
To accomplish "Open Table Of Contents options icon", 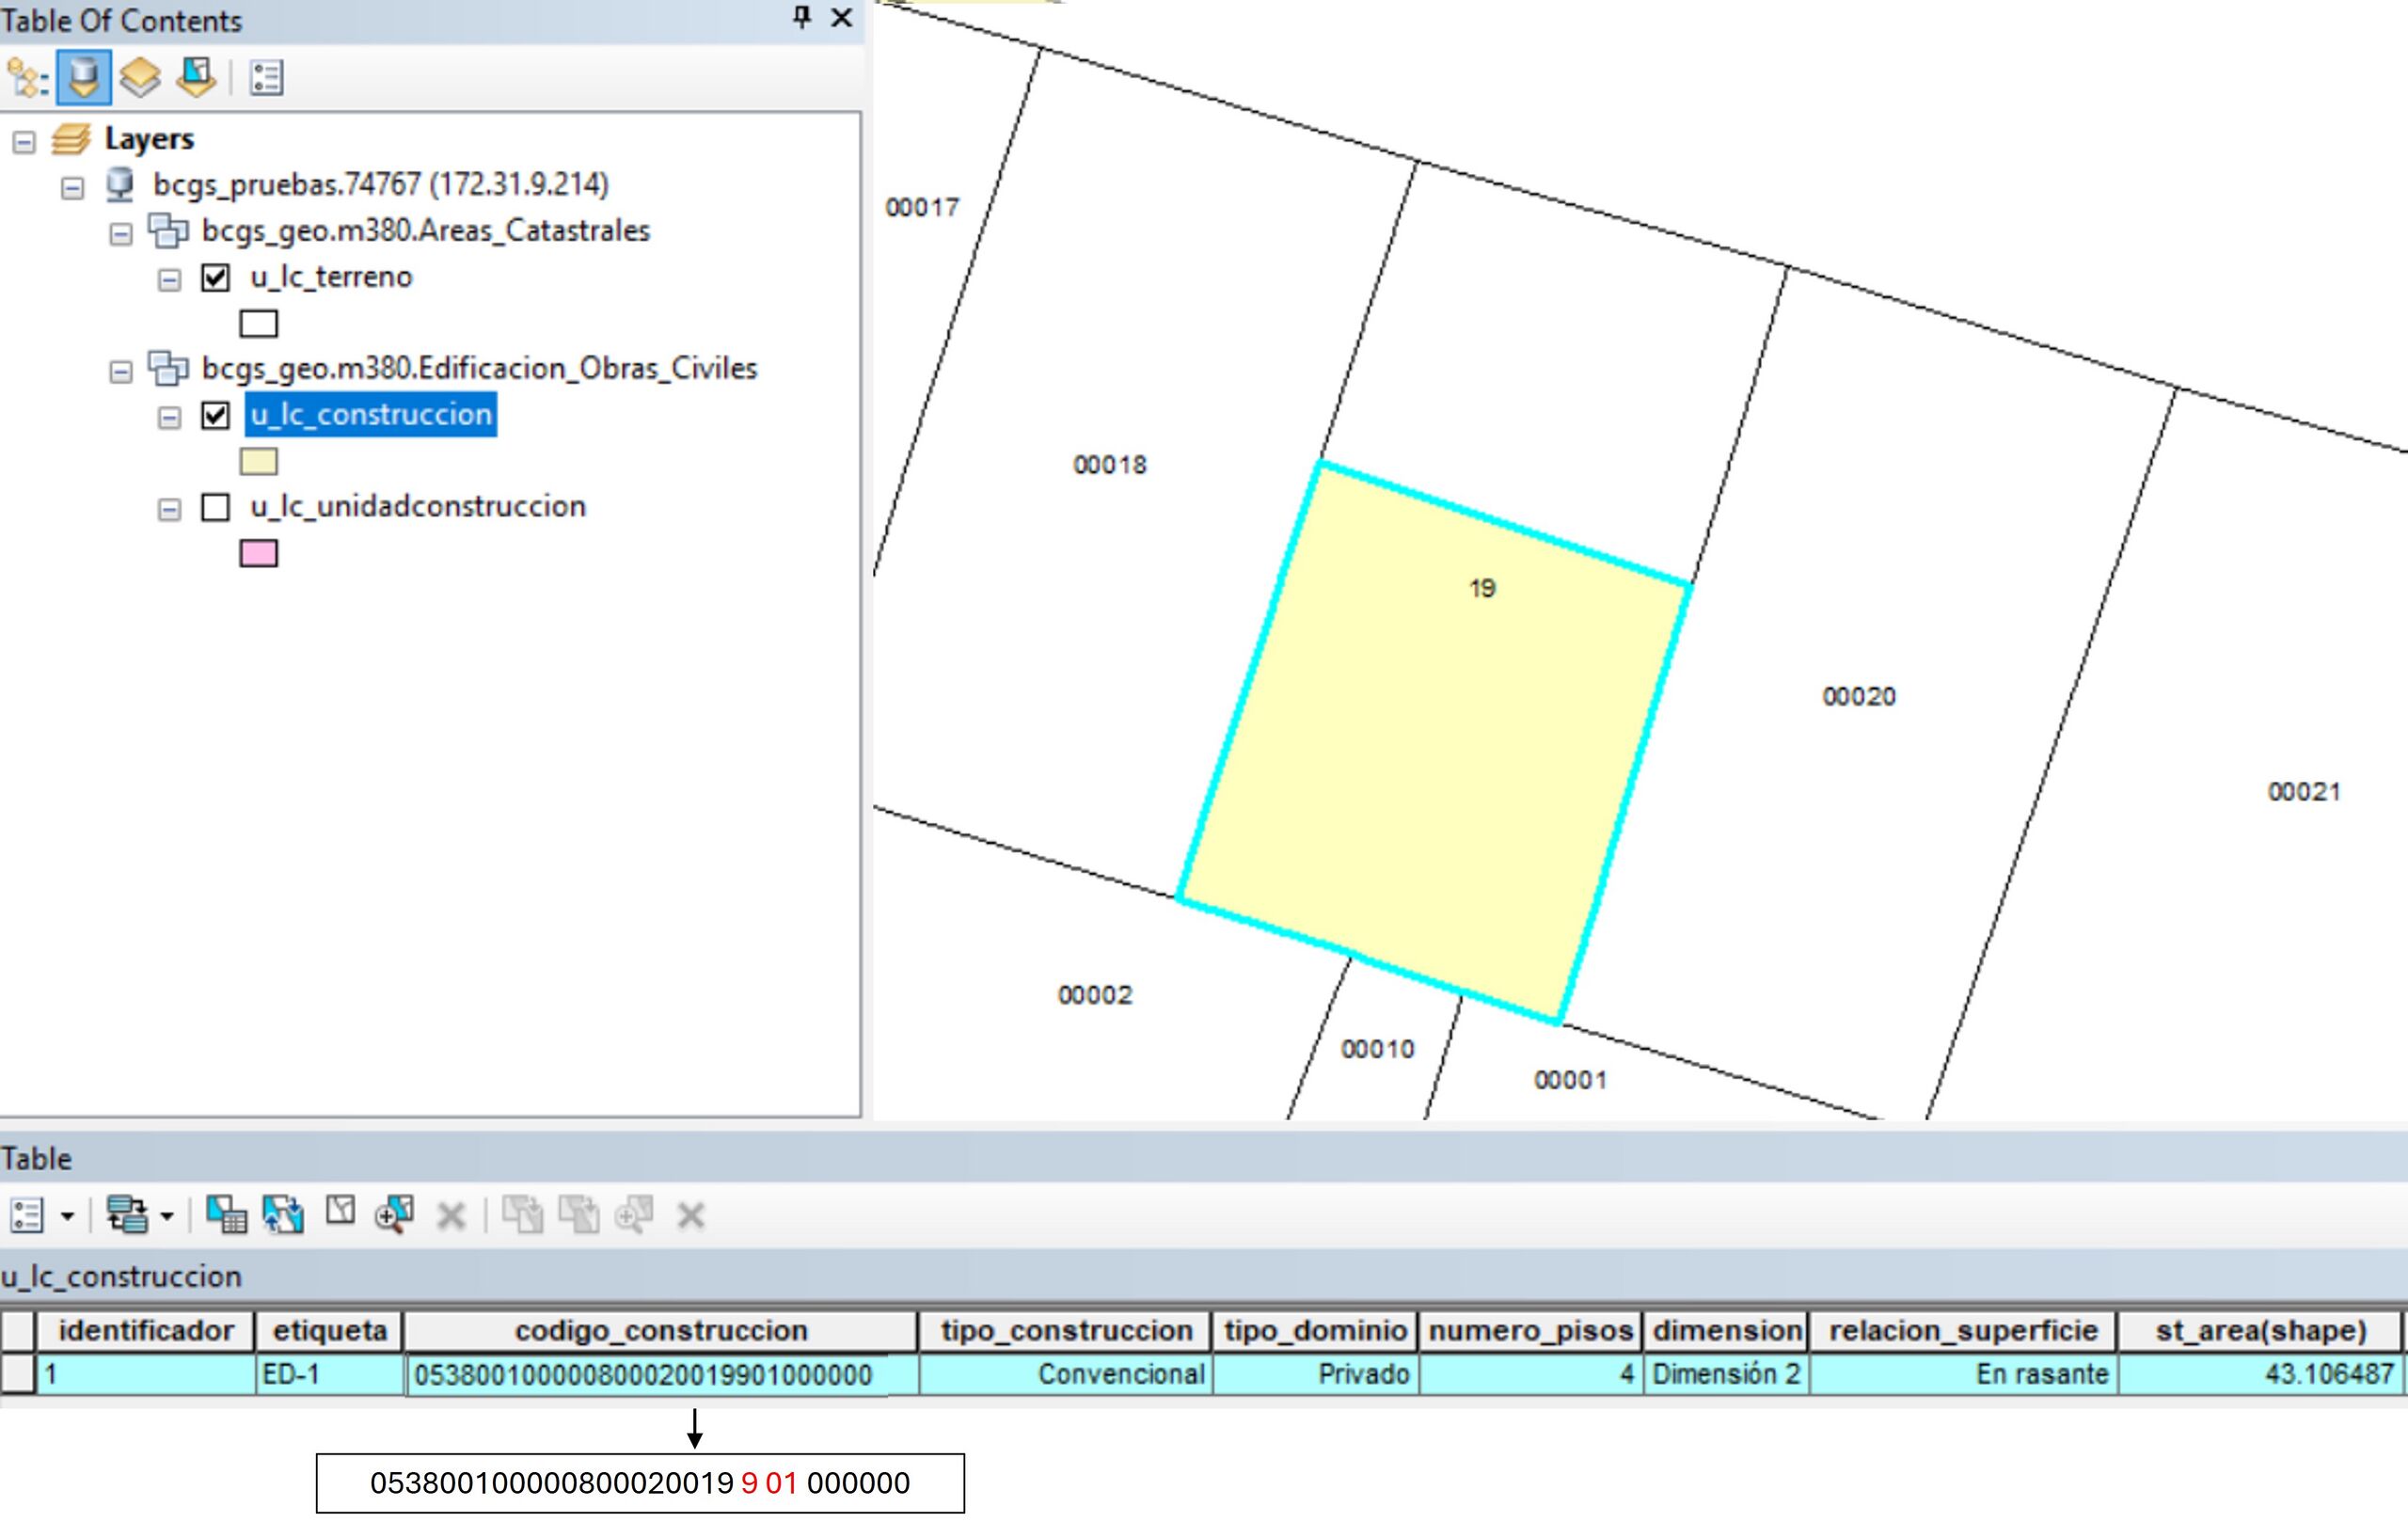I will [266, 78].
